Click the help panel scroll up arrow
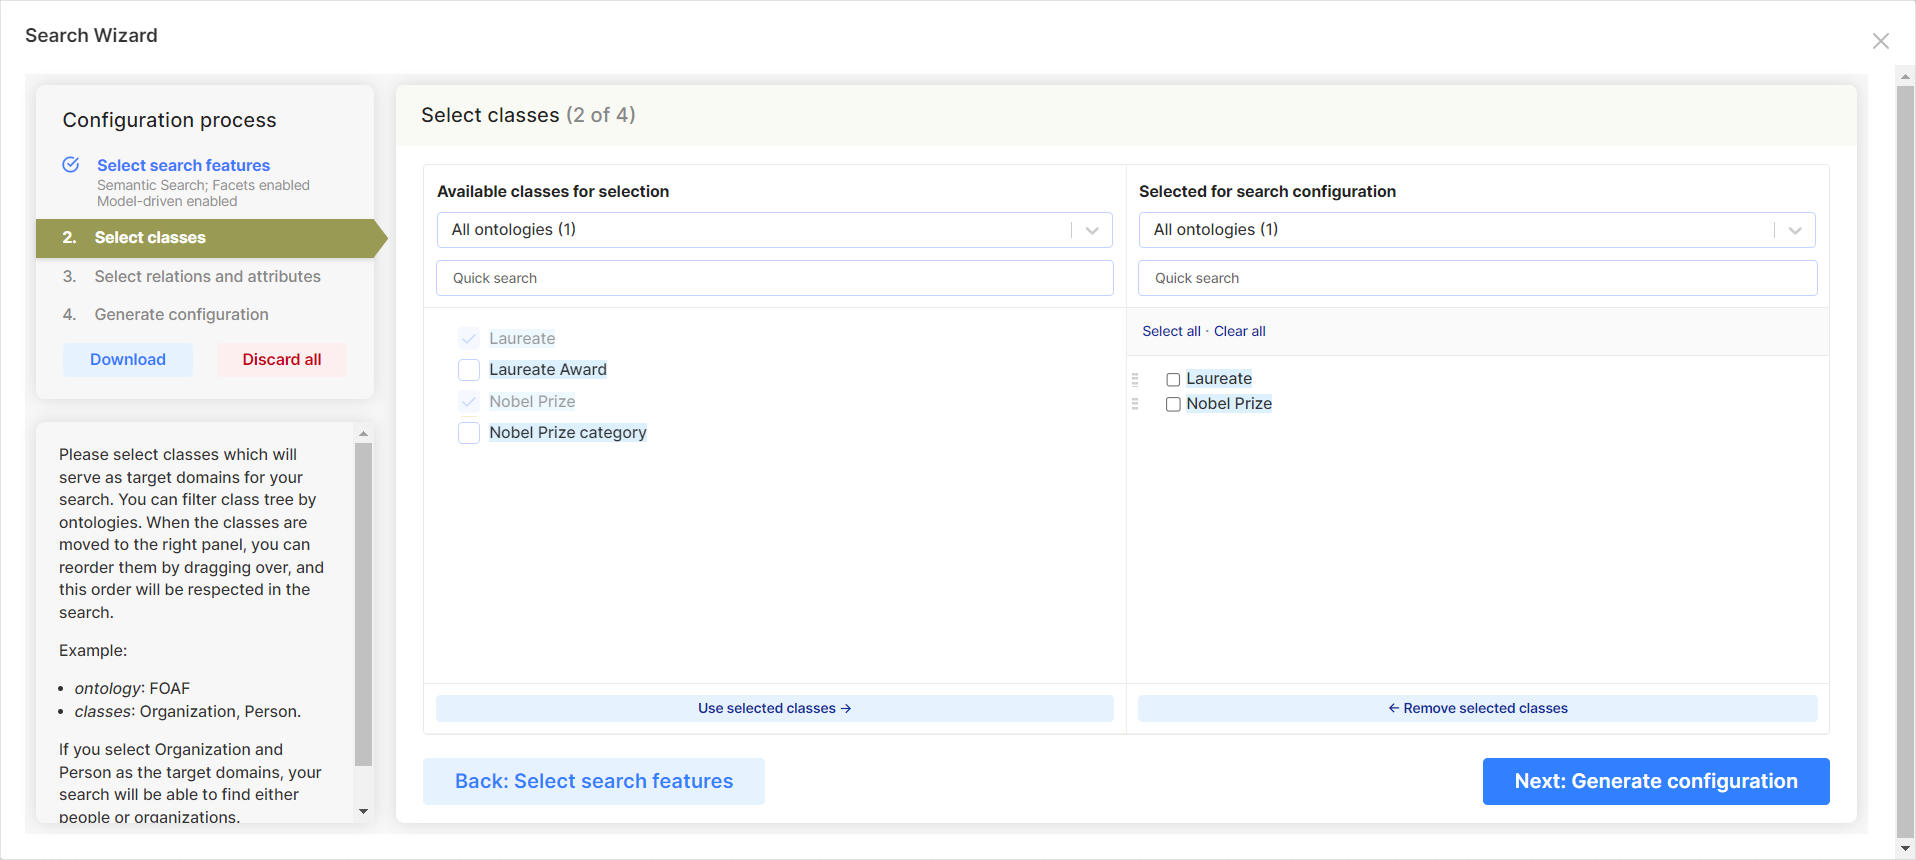The height and width of the screenshot is (860, 1916). [x=363, y=434]
